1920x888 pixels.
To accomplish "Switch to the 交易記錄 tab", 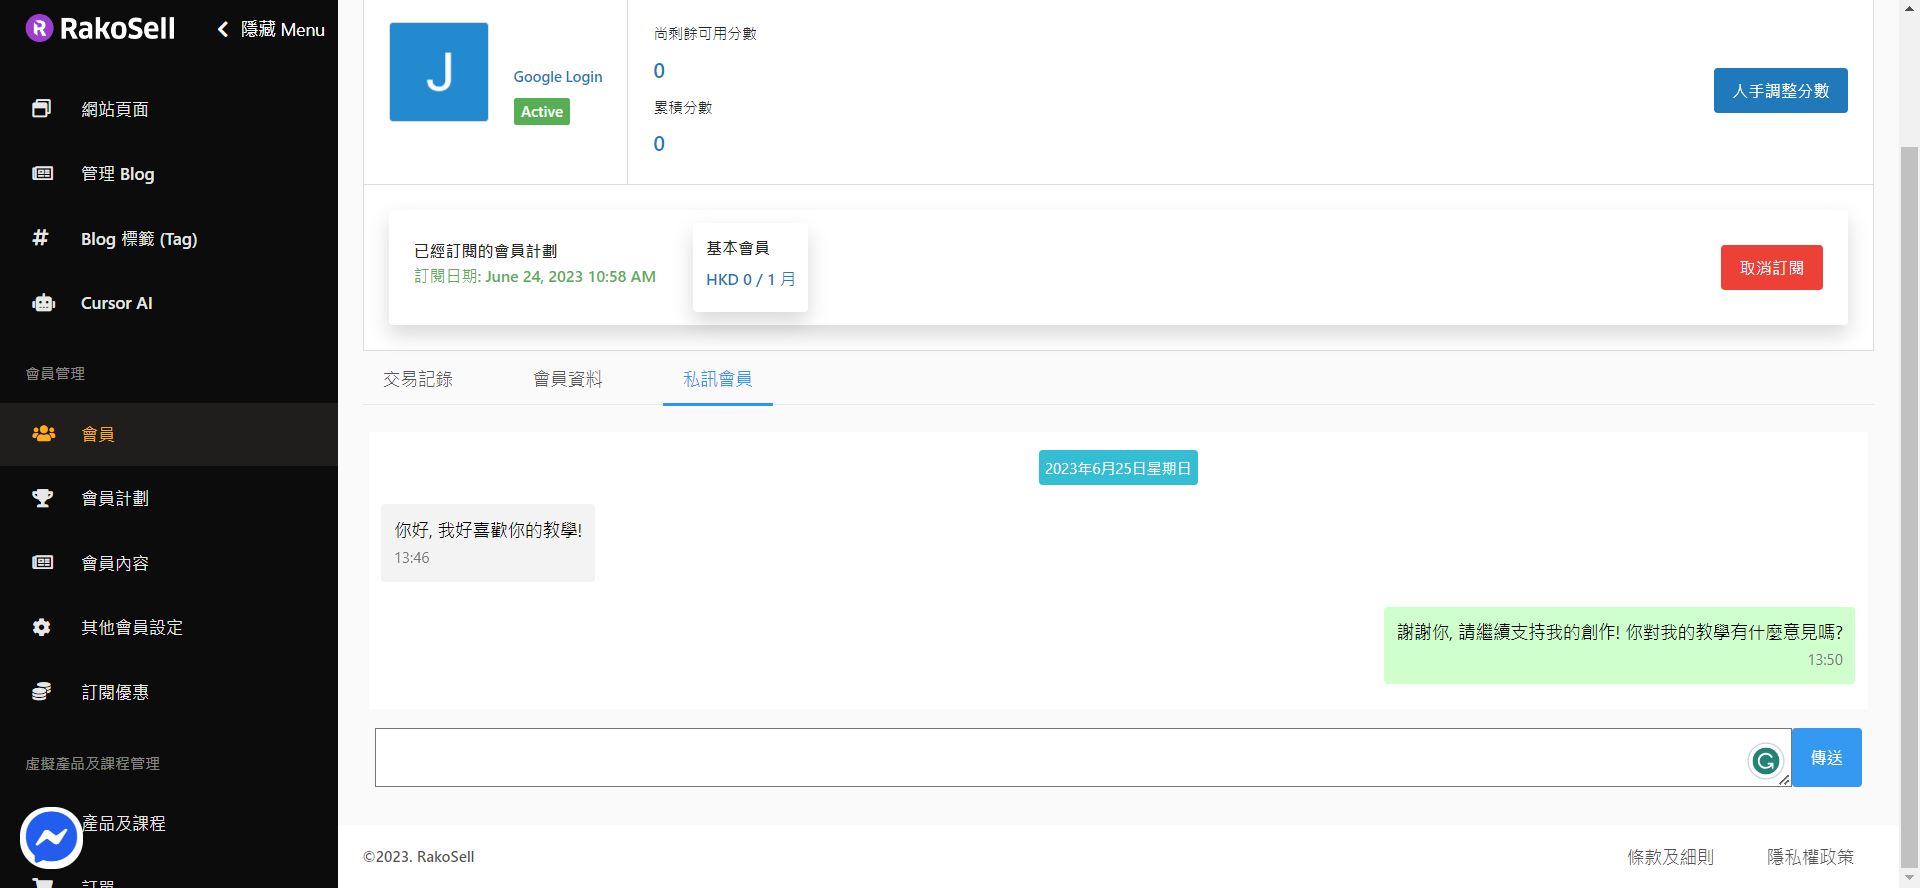I will pyautogui.click(x=418, y=379).
